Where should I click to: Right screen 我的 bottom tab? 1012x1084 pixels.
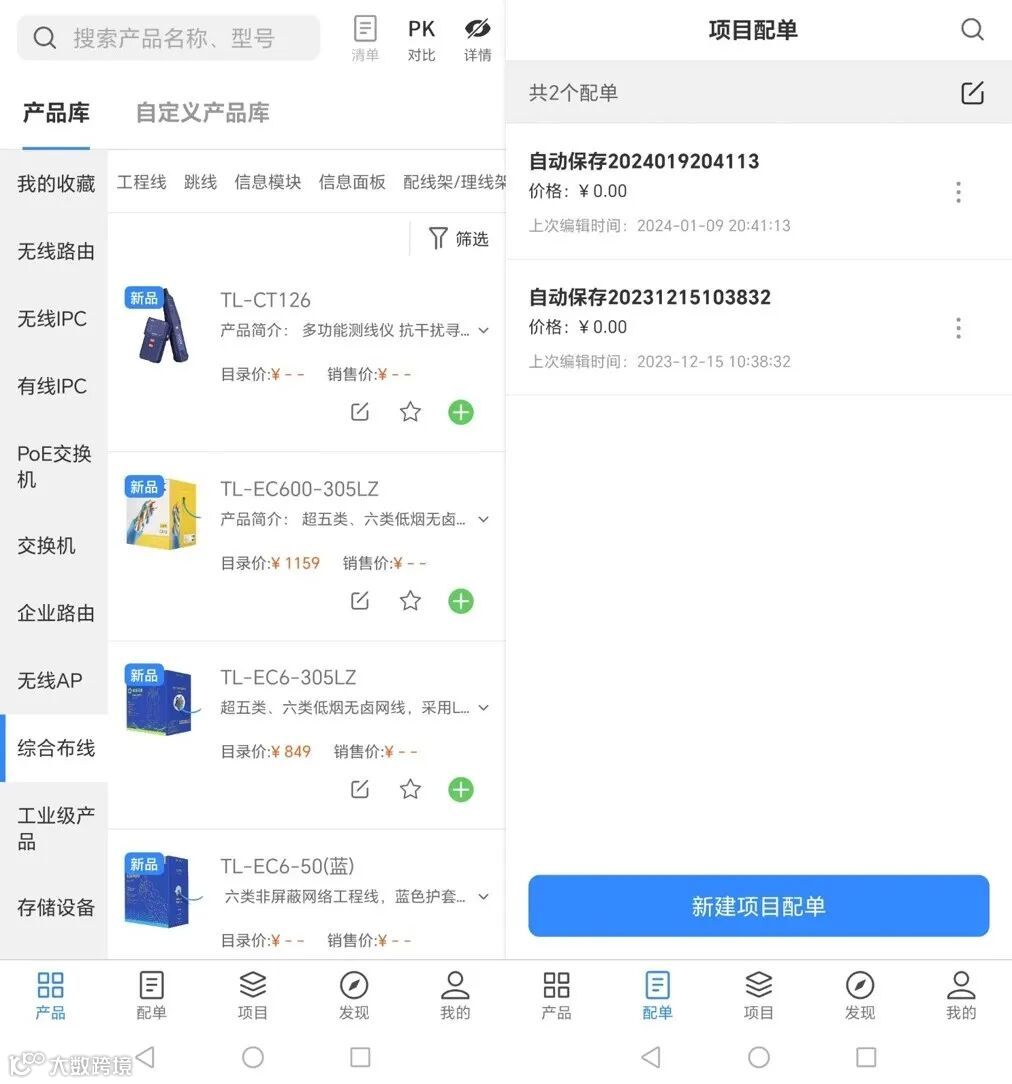pyautogui.click(x=961, y=996)
